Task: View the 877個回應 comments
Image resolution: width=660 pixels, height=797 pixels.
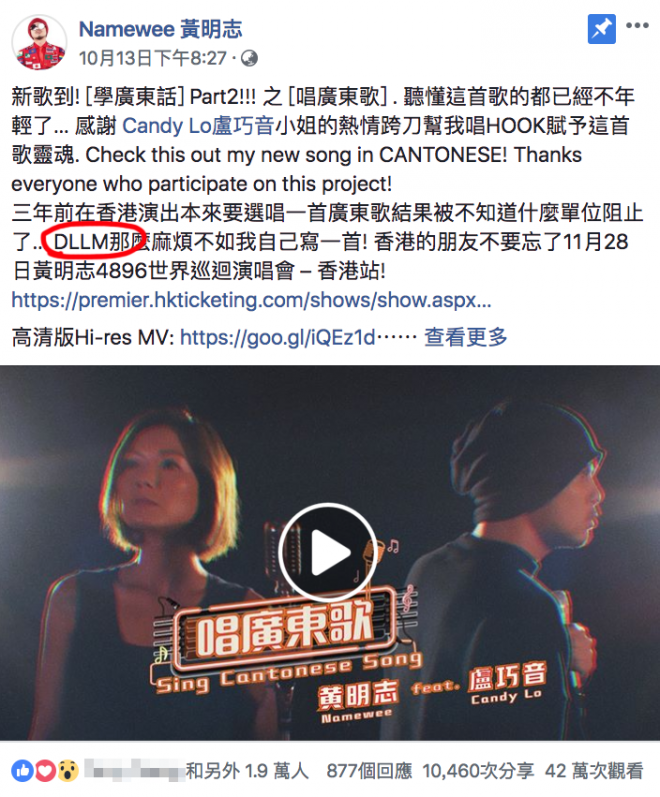Action: pos(369,771)
